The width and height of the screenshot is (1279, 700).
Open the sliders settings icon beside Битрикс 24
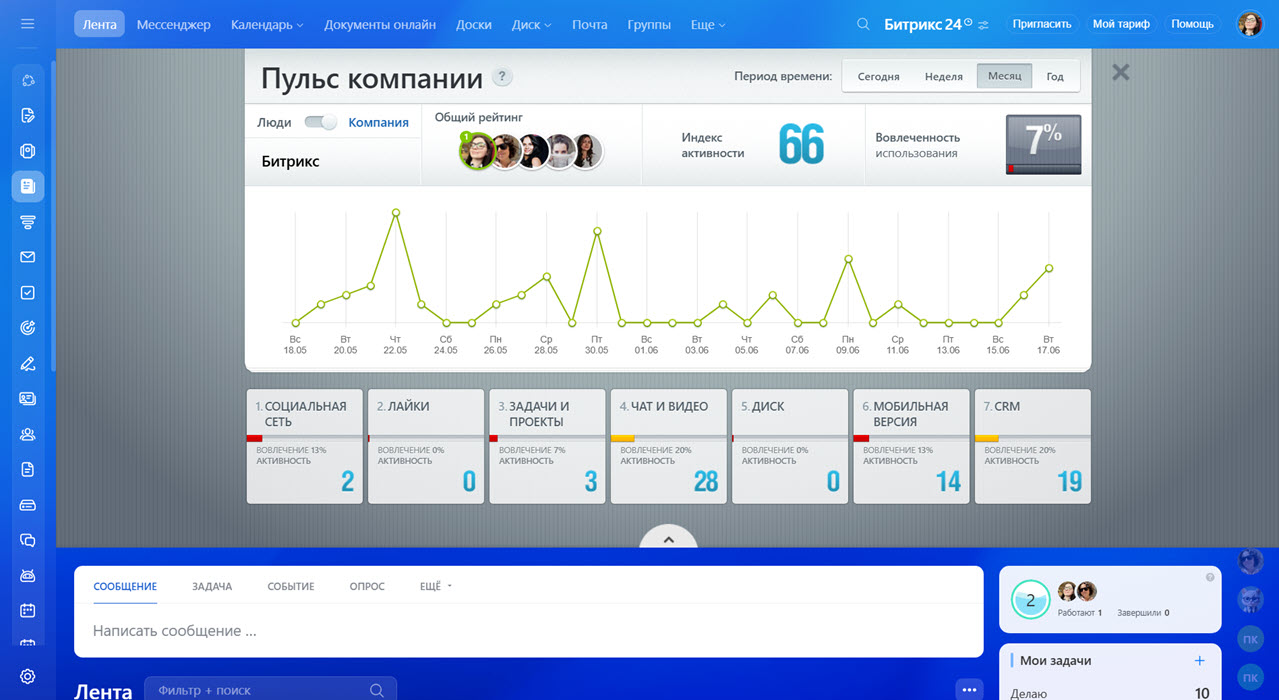tap(983, 25)
